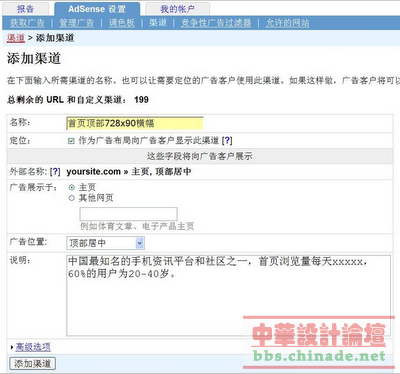The height and width of the screenshot is (374, 400).
Task: Open the 渠道 submenu item
Action: (x=158, y=23)
